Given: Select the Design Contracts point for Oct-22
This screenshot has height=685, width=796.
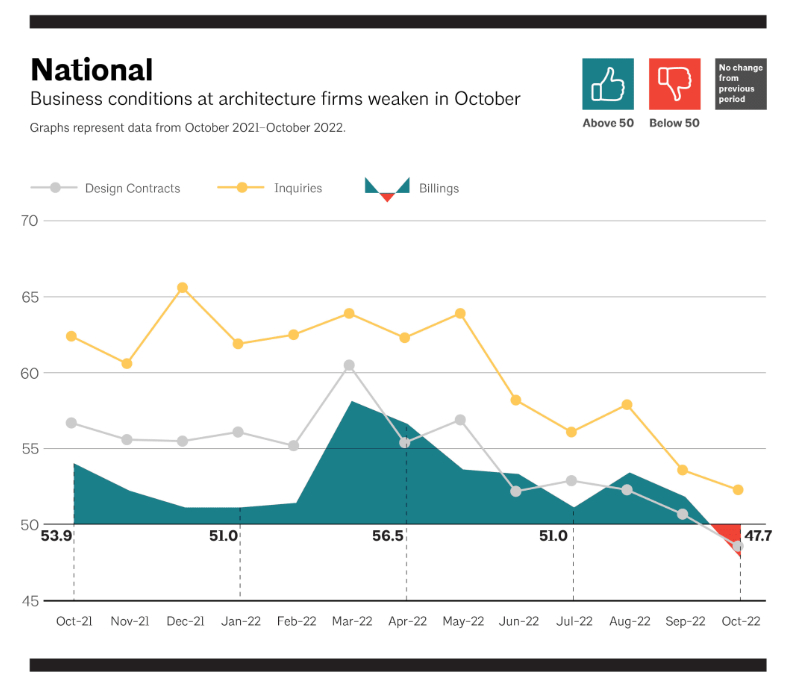Looking at the screenshot, I should [x=738, y=546].
